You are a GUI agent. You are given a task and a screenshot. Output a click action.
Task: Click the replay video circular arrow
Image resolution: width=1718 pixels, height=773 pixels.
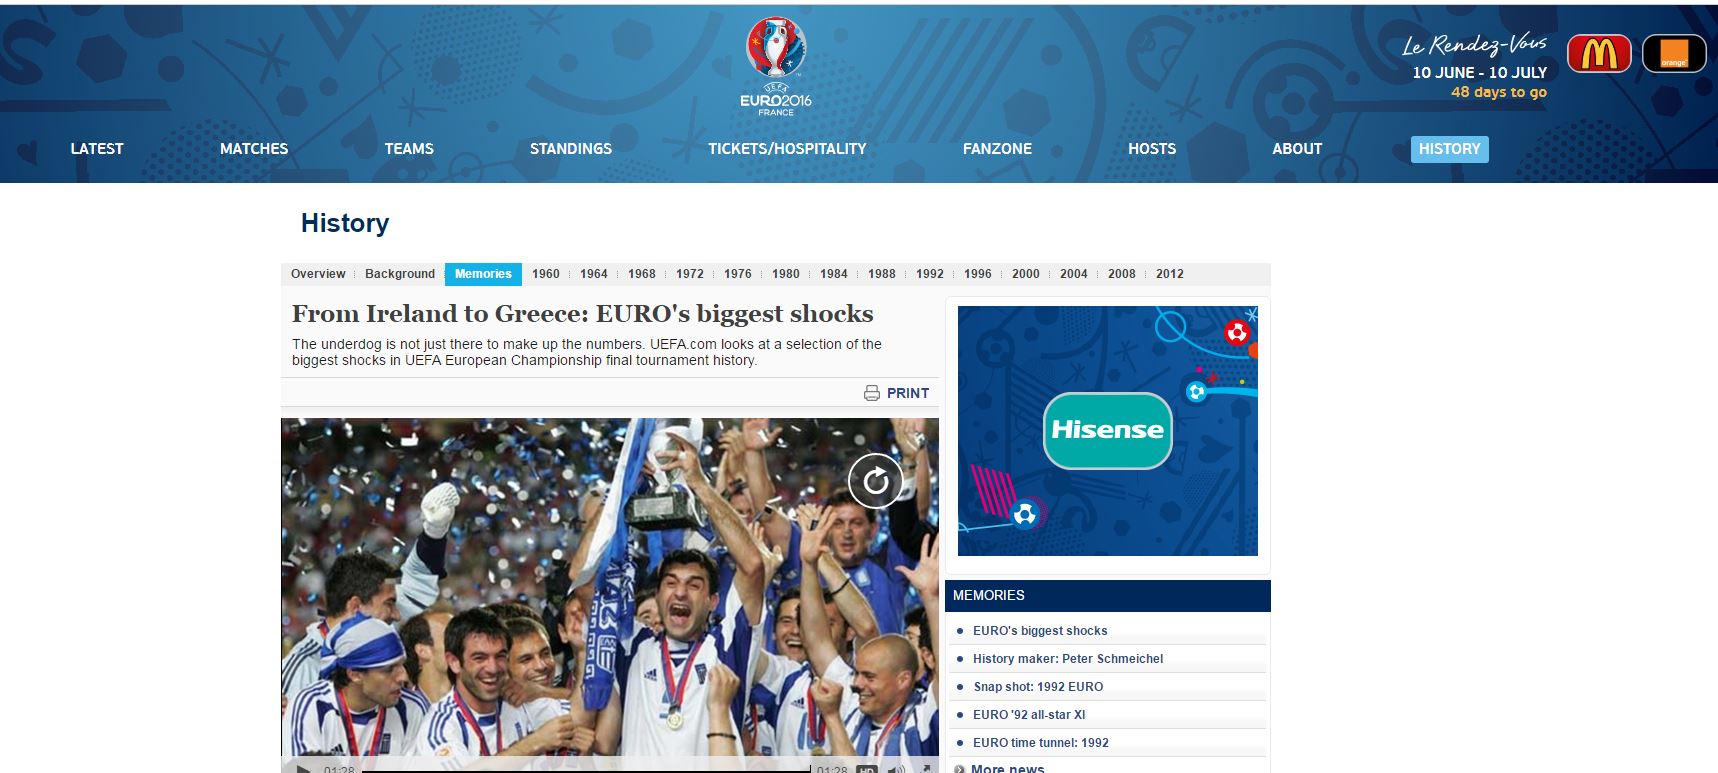pyautogui.click(x=876, y=481)
